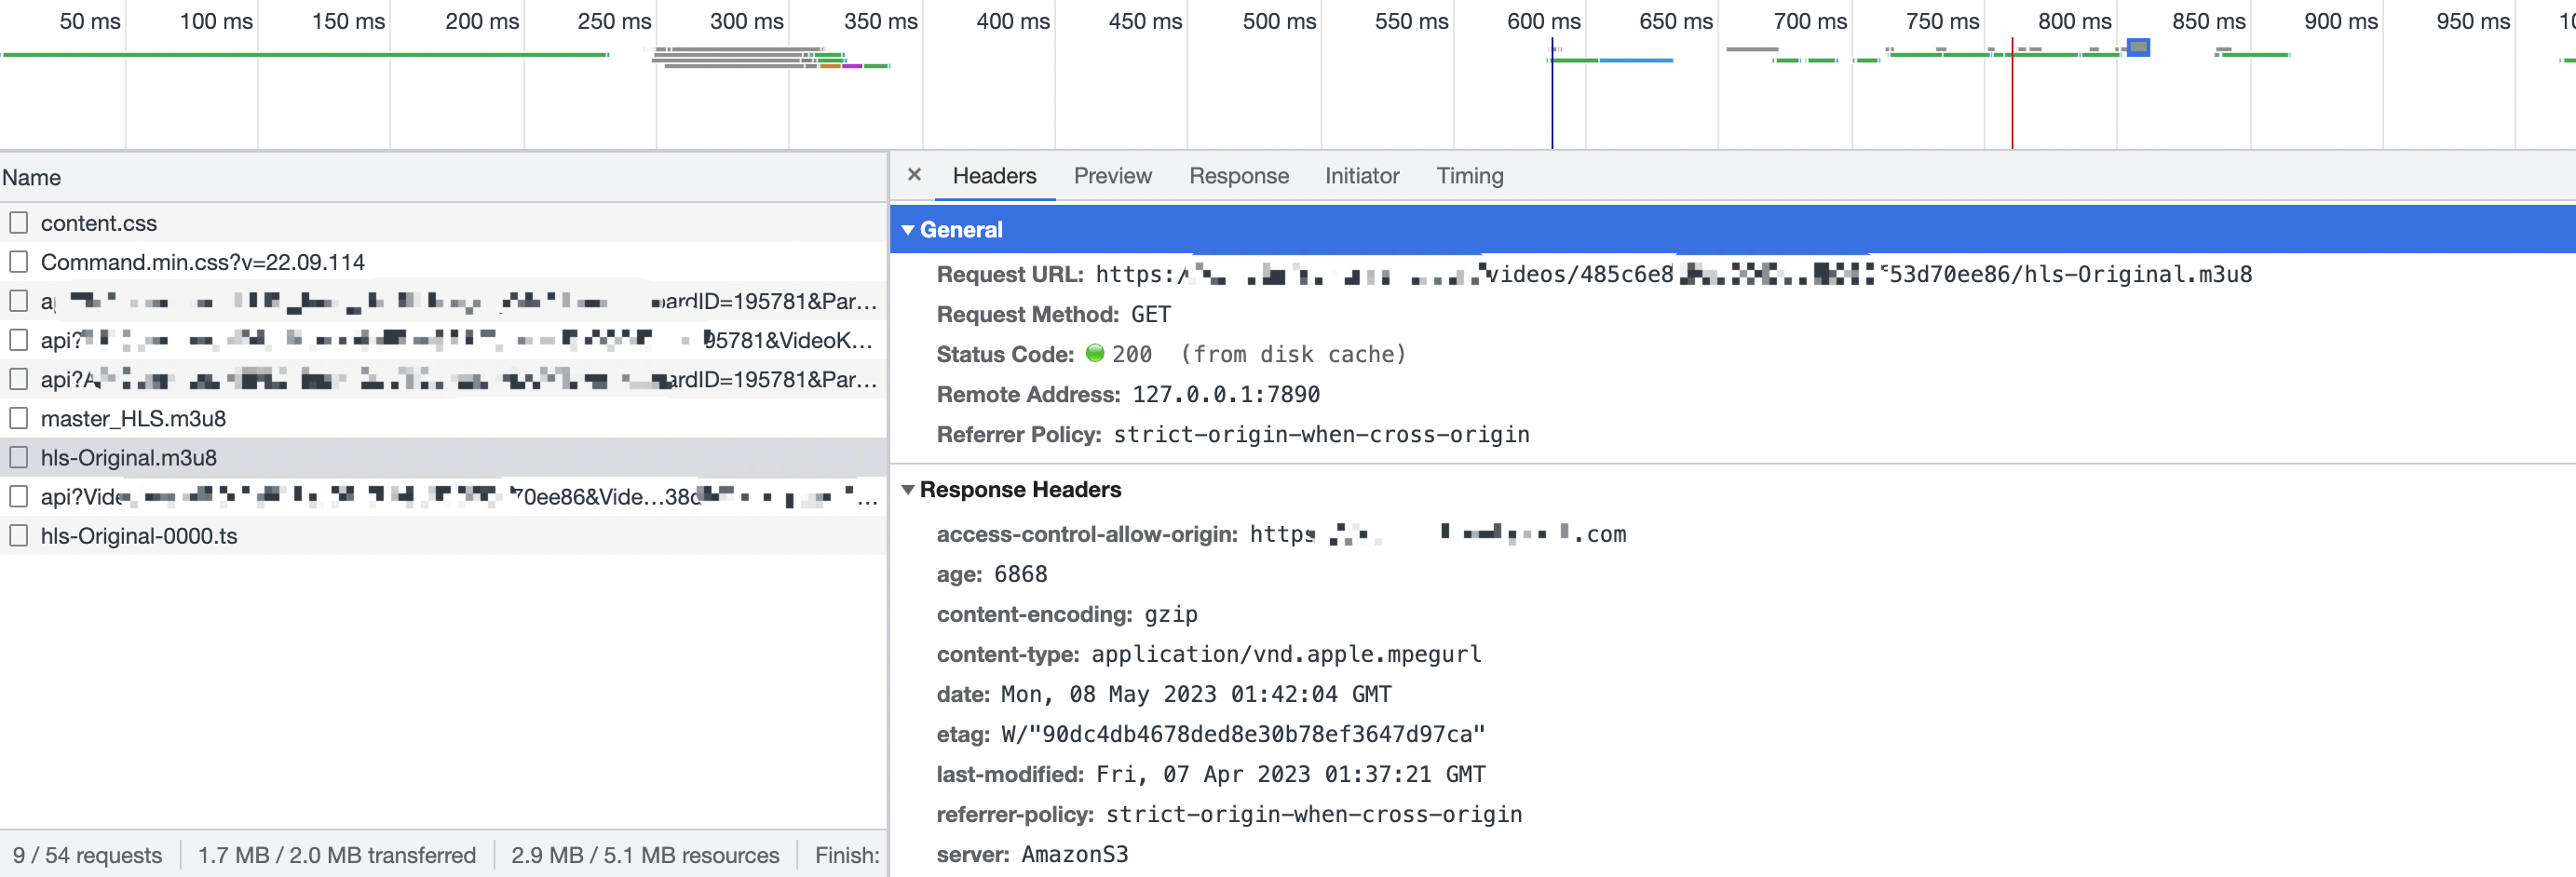Click the Status Code 200 green indicator
Viewport: 2576px width, 877px height.
pyautogui.click(x=1095, y=353)
